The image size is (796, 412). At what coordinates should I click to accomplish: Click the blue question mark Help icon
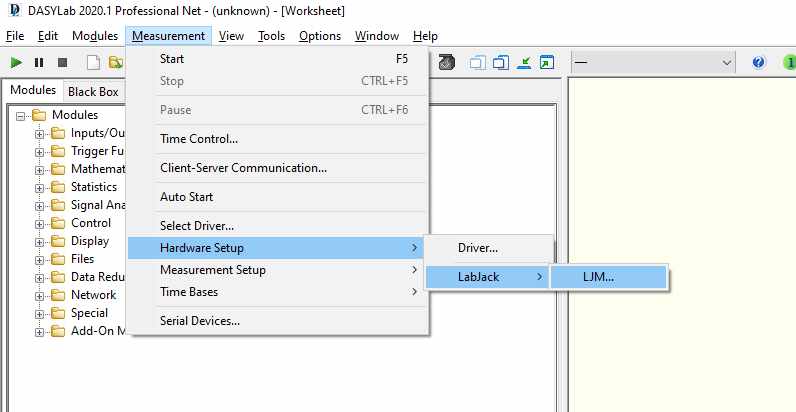tap(759, 62)
